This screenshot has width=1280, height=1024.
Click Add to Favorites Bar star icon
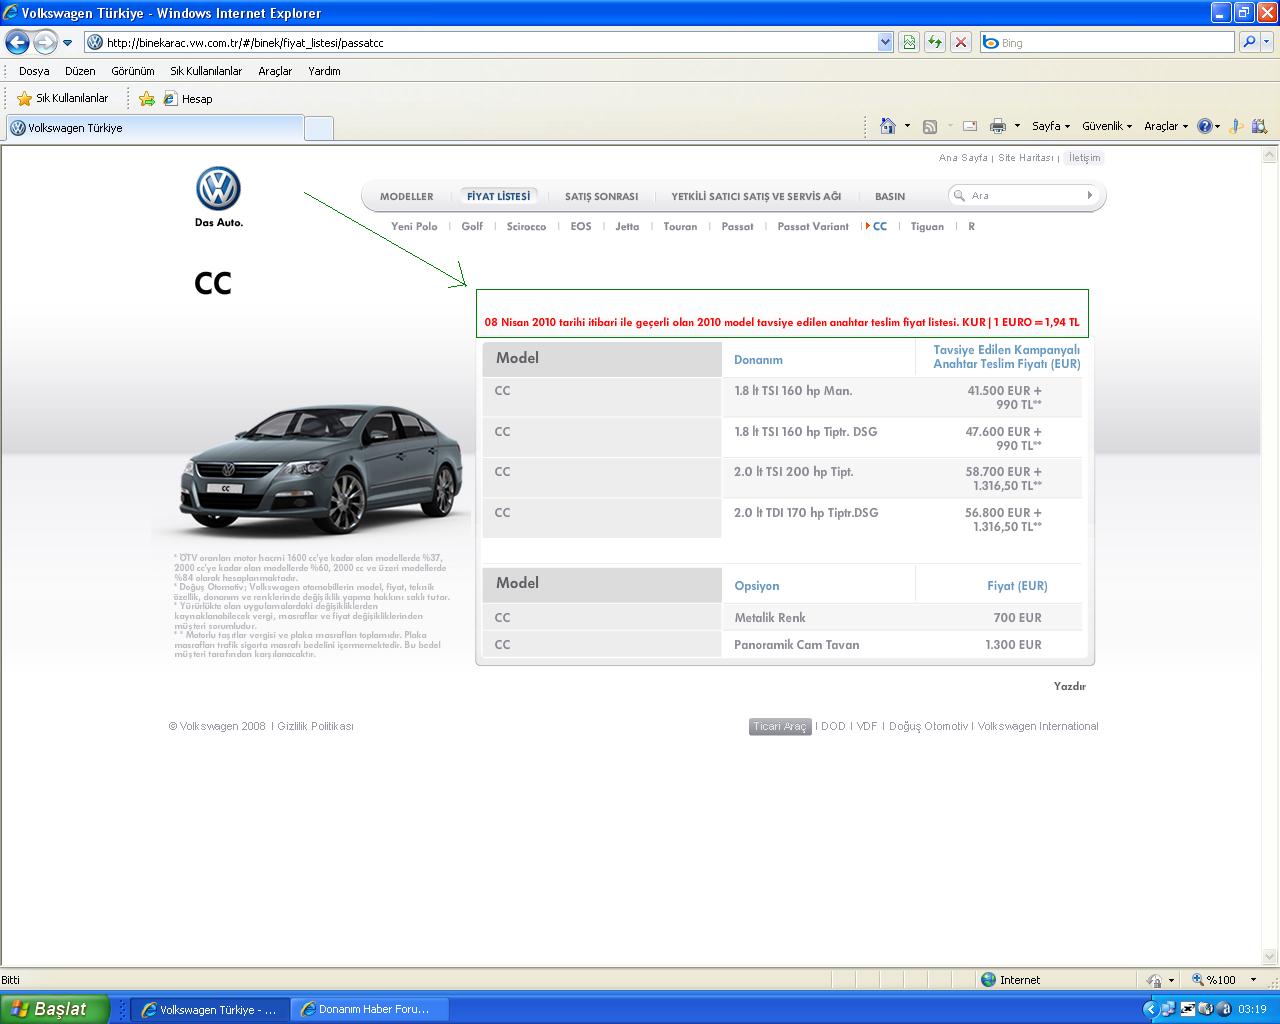click(147, 98)
